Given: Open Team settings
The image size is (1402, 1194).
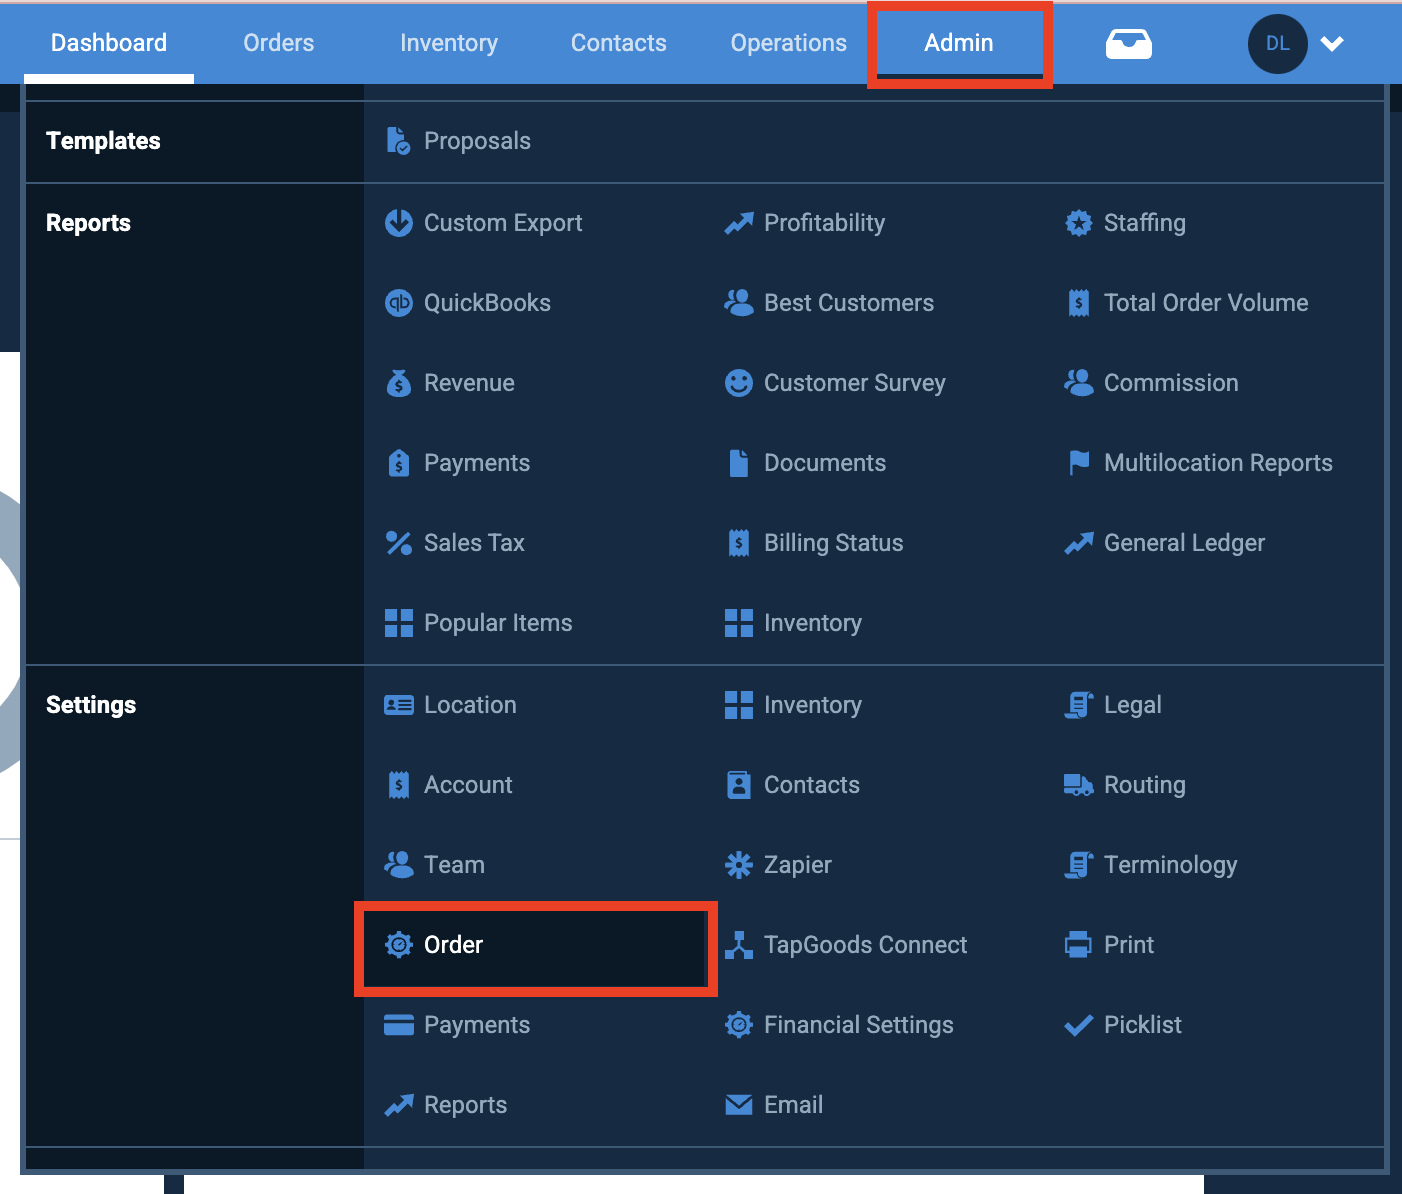Looking at the screenshot, I should click(454, 865).
